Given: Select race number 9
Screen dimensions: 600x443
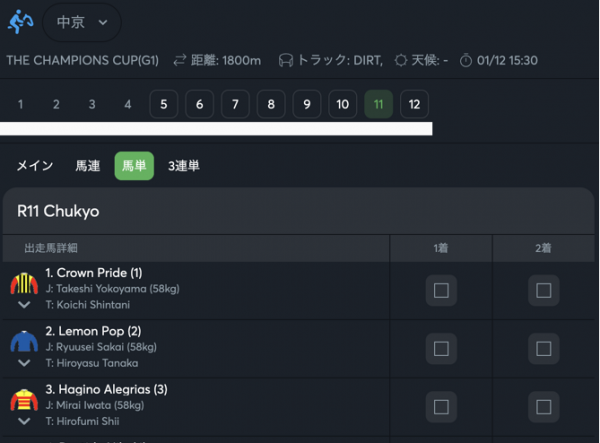Looking at the screenshot, I should tap(307, 104).
